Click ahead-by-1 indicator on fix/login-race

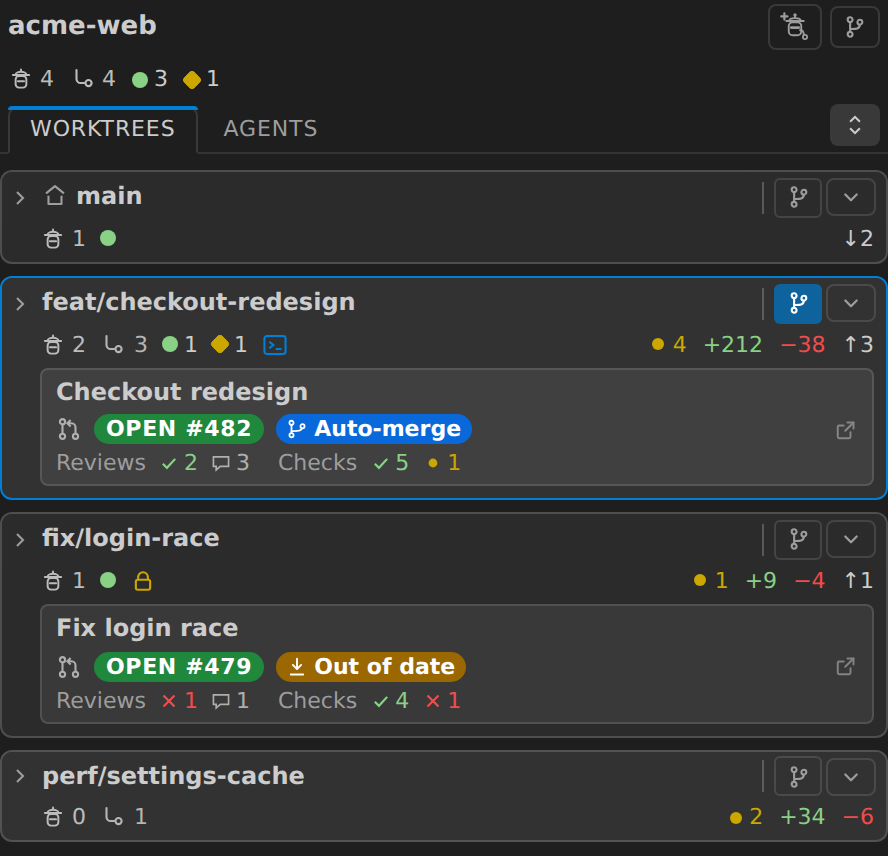pyautogui.click(x=859, y=580)
